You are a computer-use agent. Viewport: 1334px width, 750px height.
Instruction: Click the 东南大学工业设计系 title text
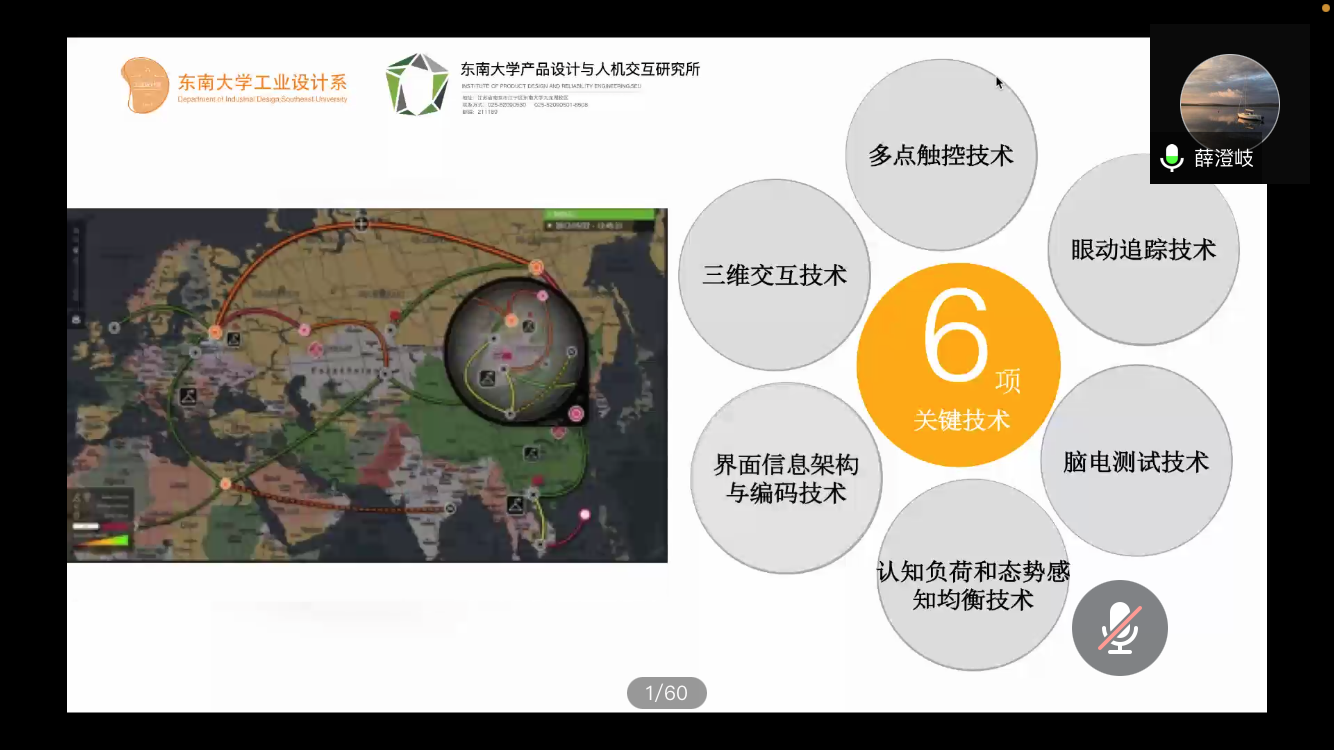[x=262, y=82]
